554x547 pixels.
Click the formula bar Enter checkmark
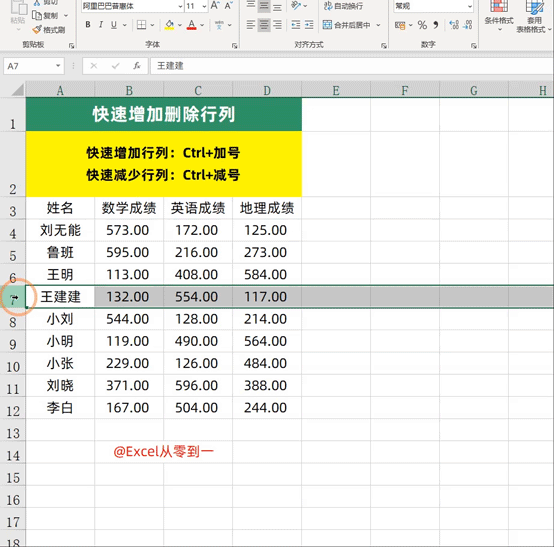coord(115,66)
